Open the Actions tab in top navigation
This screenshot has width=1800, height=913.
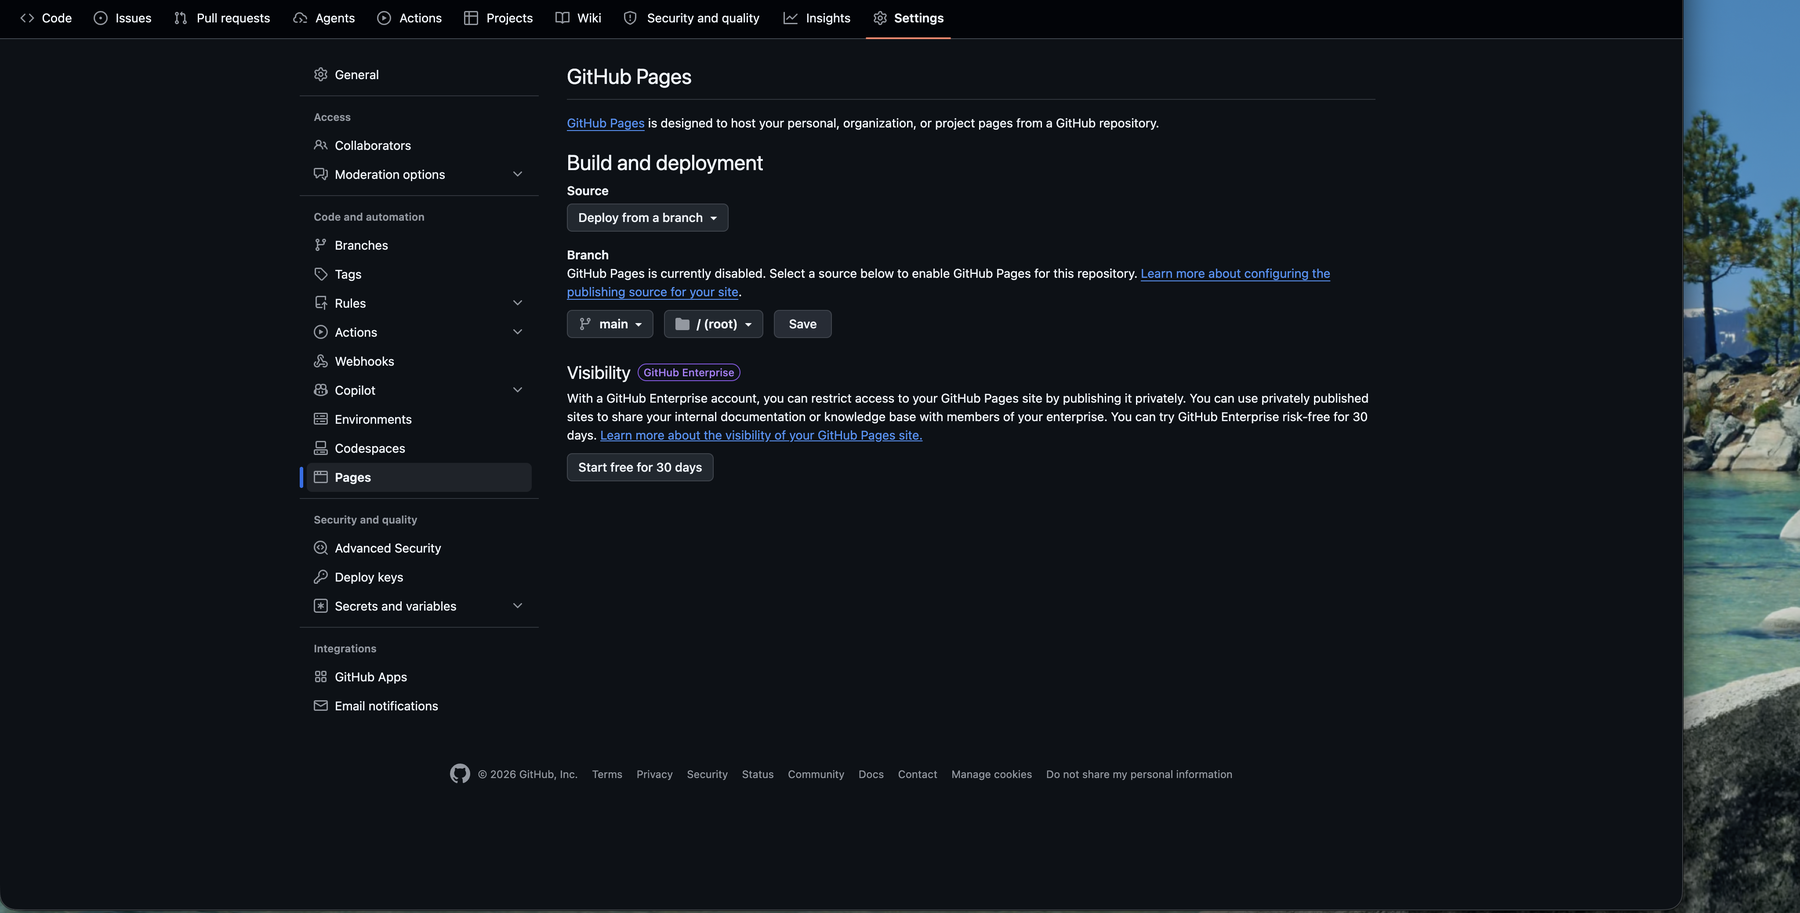409,18
